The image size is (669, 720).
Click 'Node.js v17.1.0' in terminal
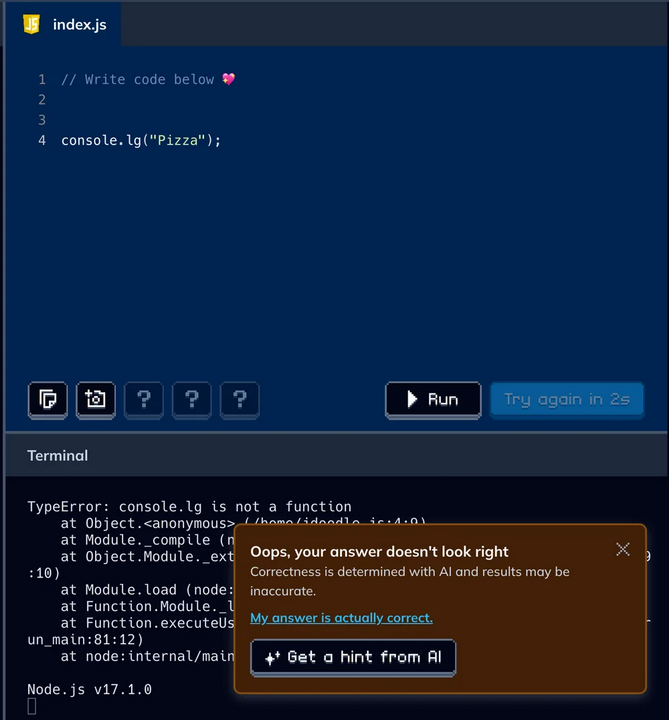click(90, 689)
